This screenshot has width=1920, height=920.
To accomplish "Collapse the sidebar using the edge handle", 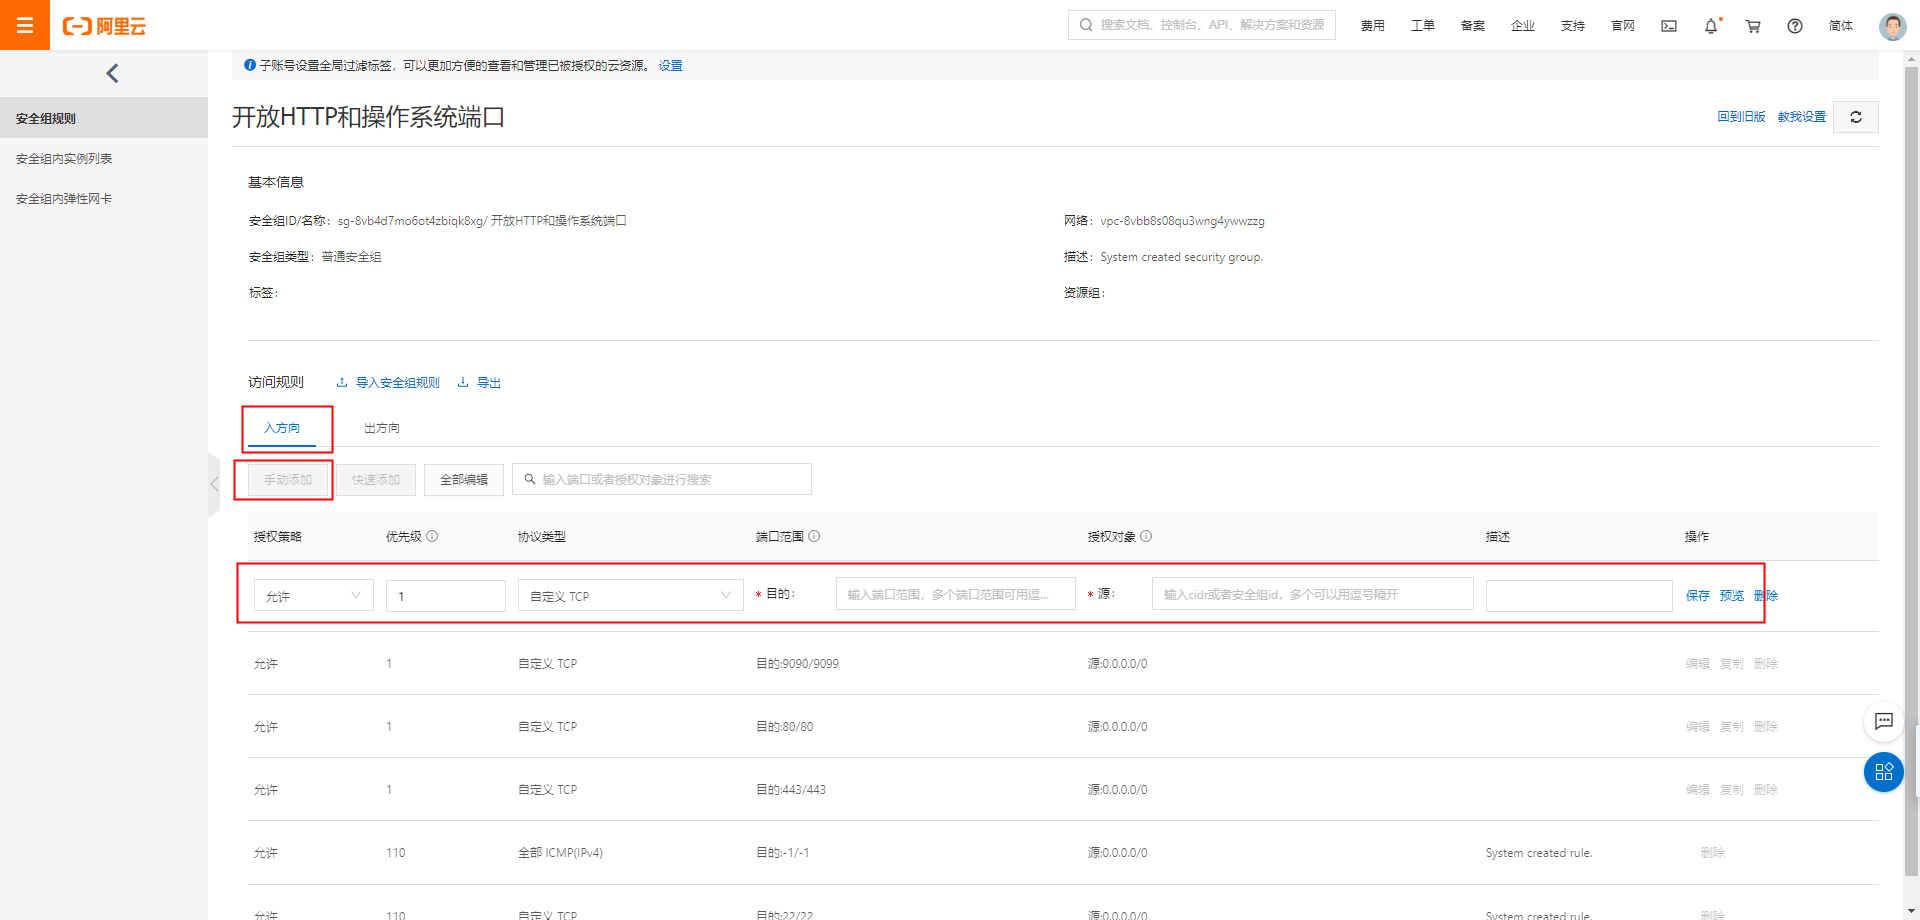I will point(214,484).
